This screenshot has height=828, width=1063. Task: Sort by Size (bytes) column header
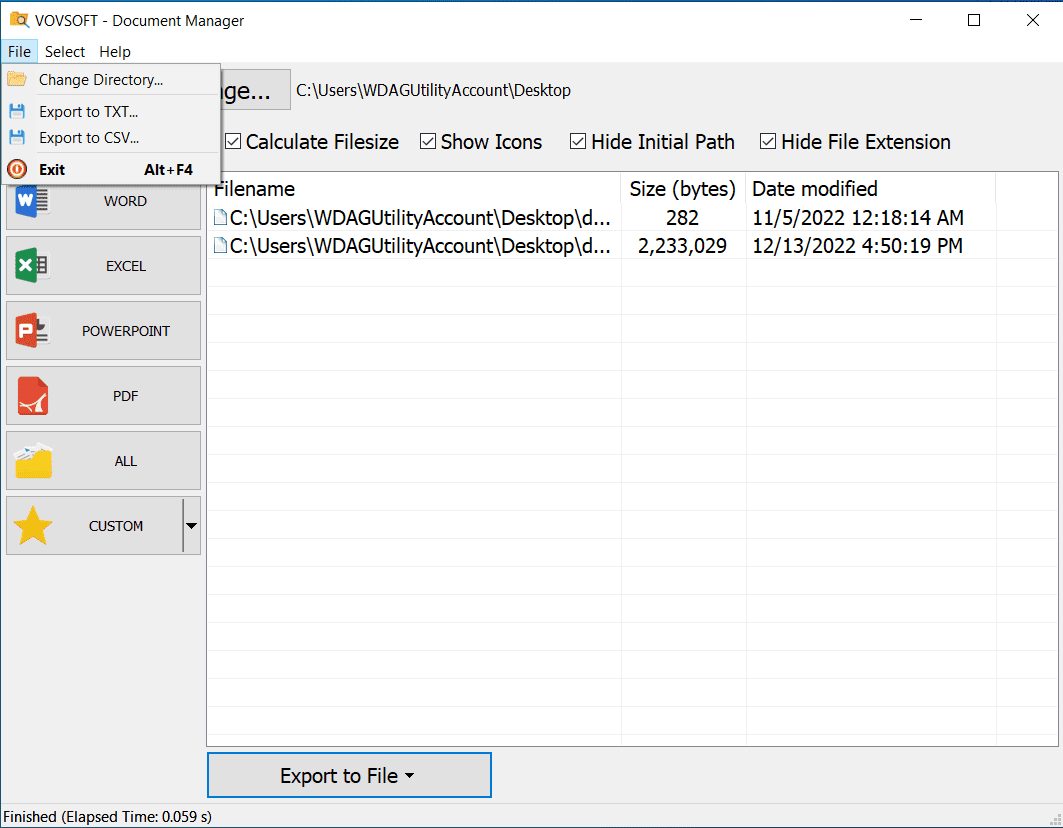pos(683,189)
